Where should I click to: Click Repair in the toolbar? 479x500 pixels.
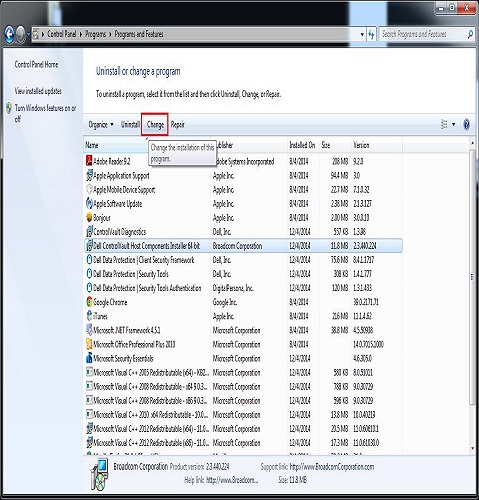(178, 125)
